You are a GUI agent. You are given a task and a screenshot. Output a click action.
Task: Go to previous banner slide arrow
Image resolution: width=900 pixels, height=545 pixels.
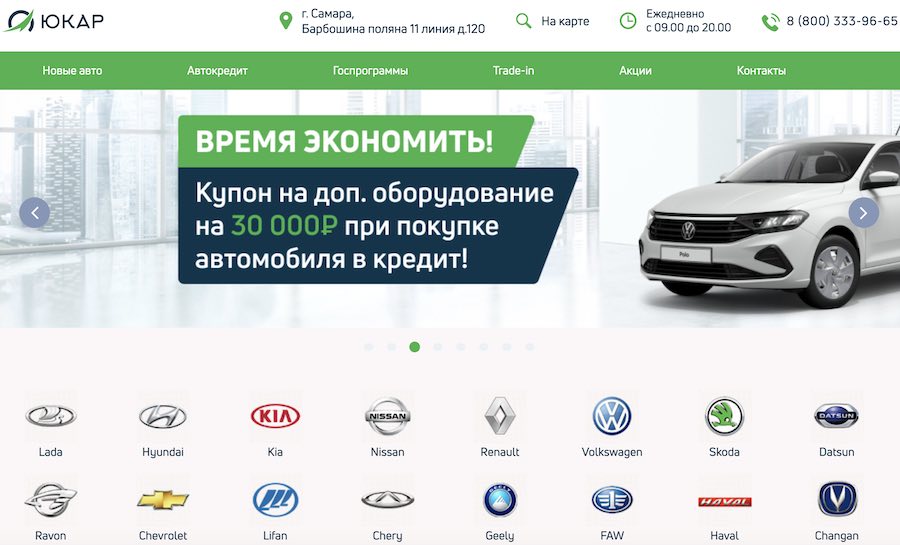click(x=34, y=213)
